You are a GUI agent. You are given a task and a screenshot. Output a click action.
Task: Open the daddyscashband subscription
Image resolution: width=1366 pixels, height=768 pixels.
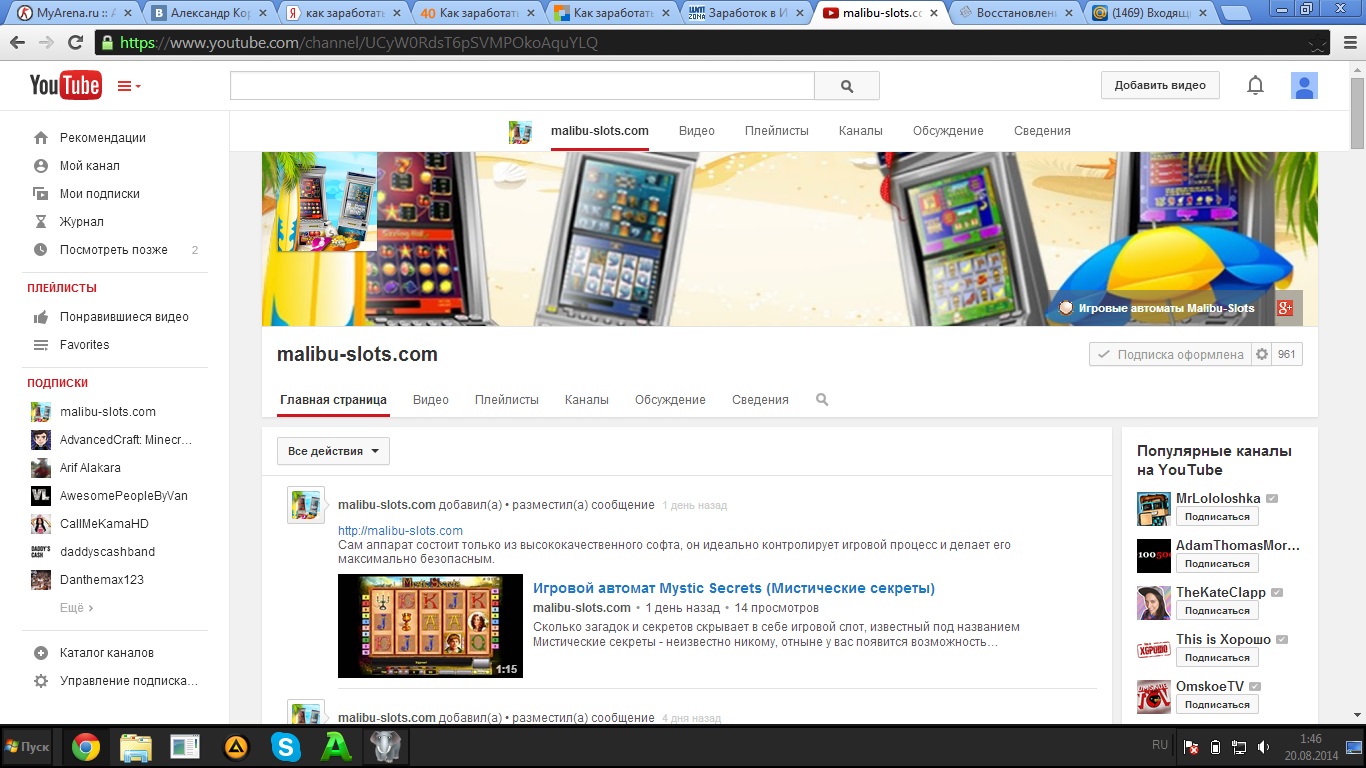(x=107, y=552)
